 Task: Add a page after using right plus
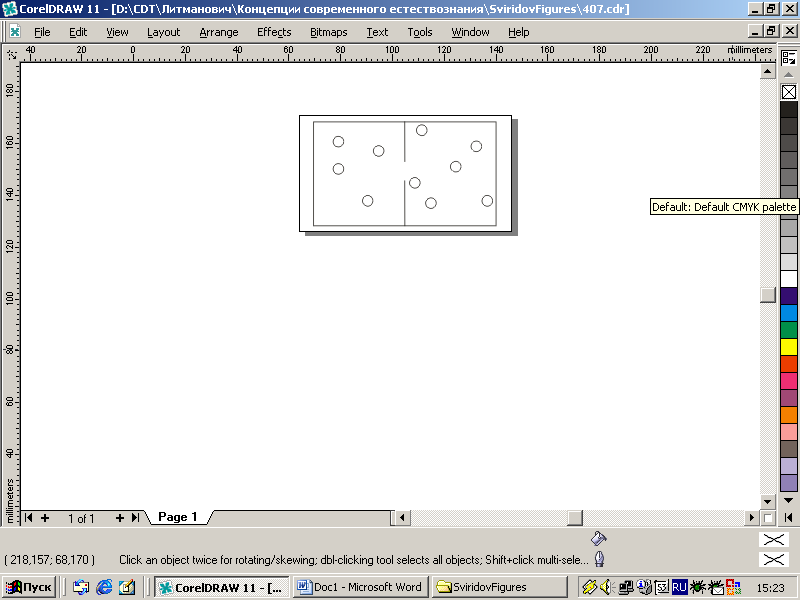(x=120, y=518)
